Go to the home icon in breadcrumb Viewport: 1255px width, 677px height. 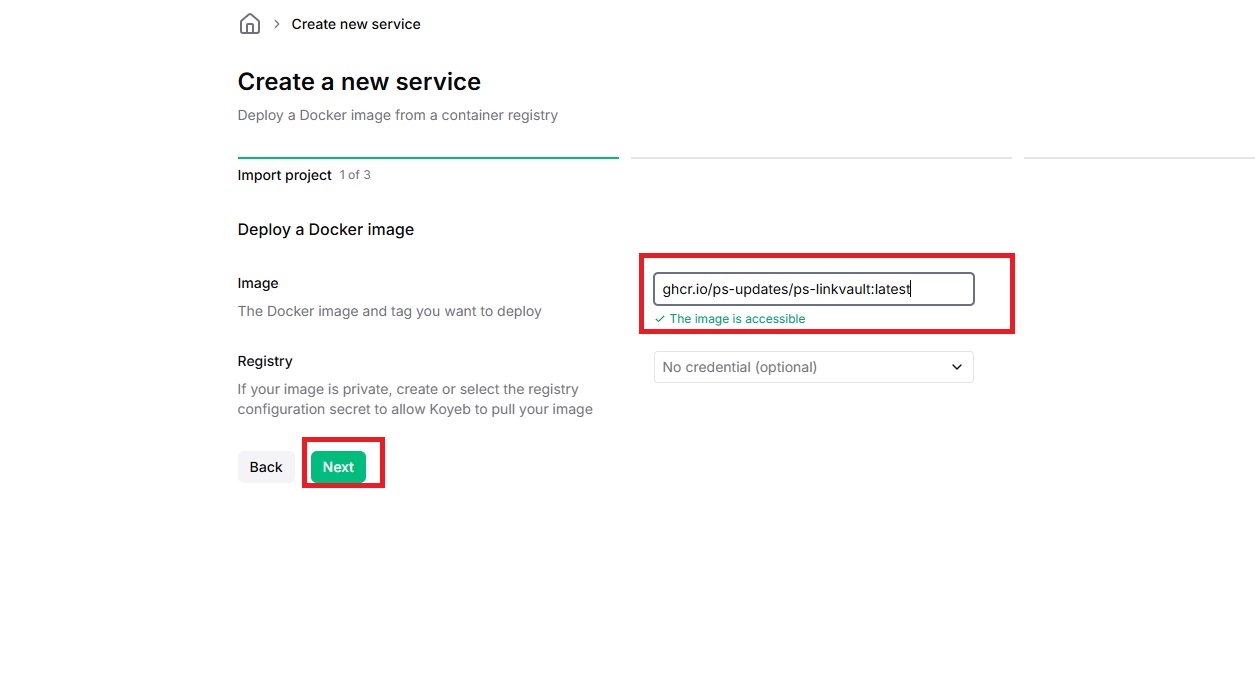point(250,24)
